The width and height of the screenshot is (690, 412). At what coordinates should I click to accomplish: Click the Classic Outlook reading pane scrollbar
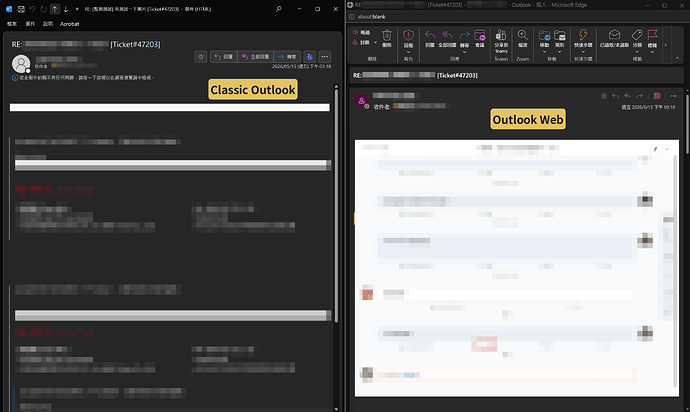point(336,205)
